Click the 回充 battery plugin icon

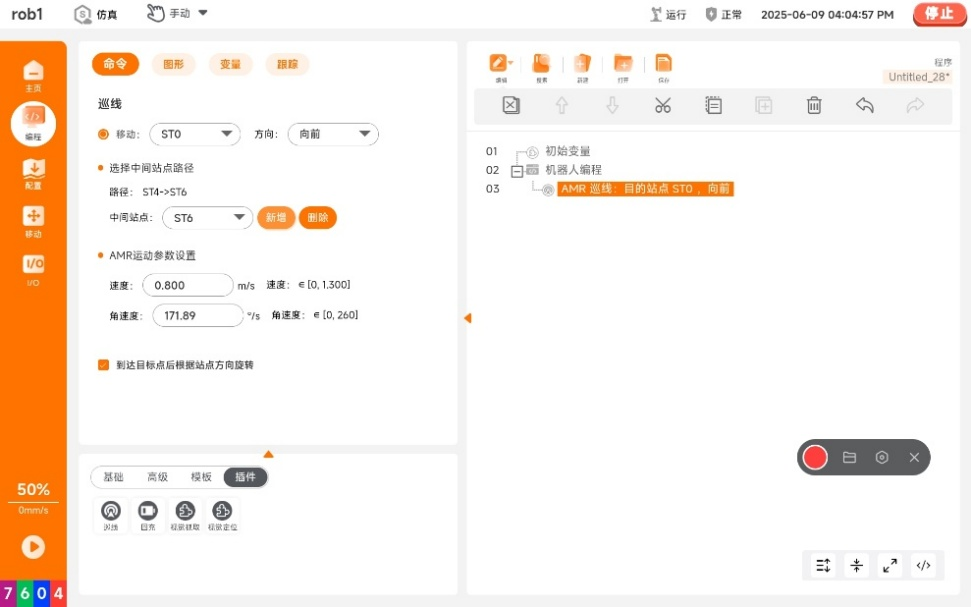[x=148, y=511]
